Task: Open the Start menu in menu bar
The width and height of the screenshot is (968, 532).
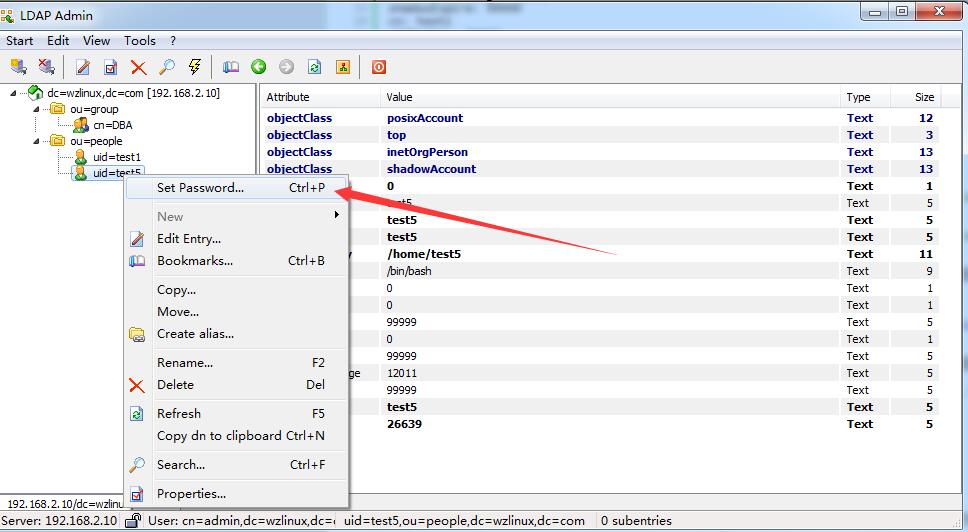Action: (19, 41)
